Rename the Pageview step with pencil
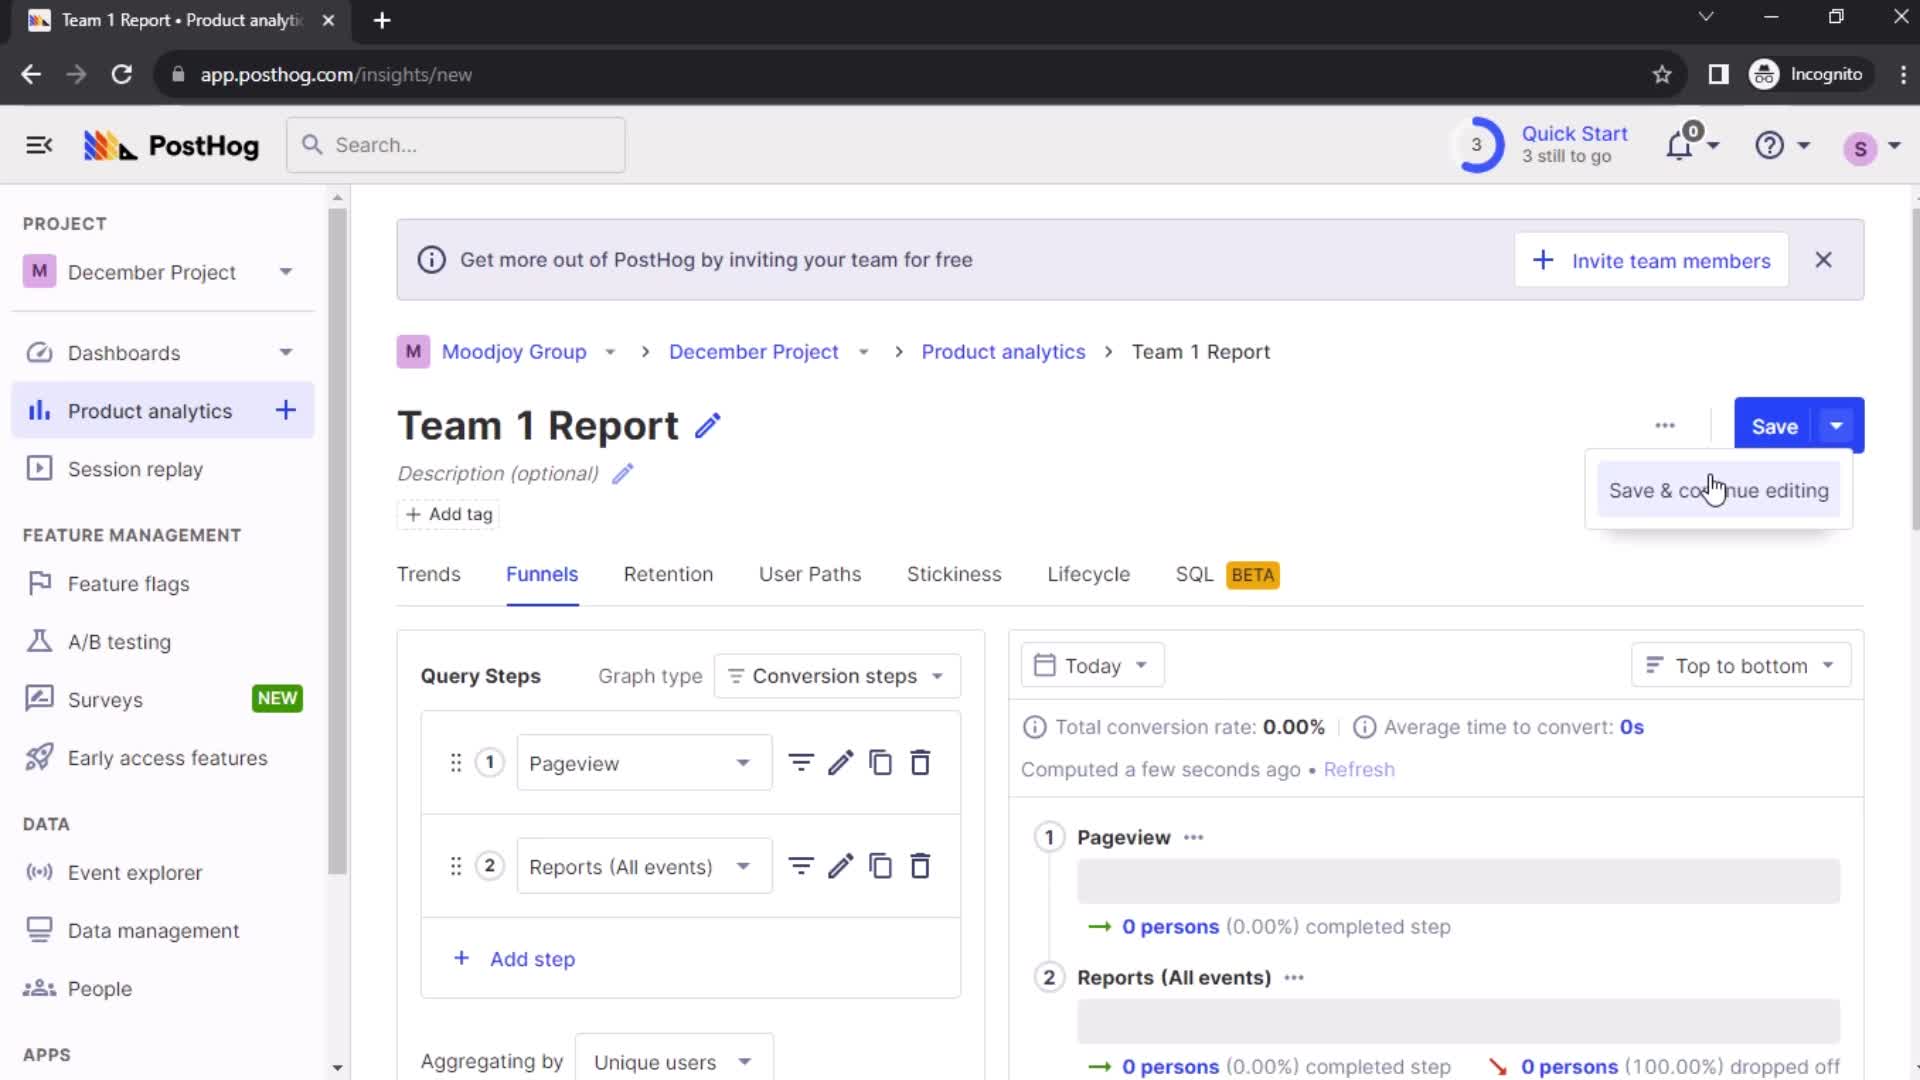Viewport: 1920px width, 1080px height. coord(840,763)
